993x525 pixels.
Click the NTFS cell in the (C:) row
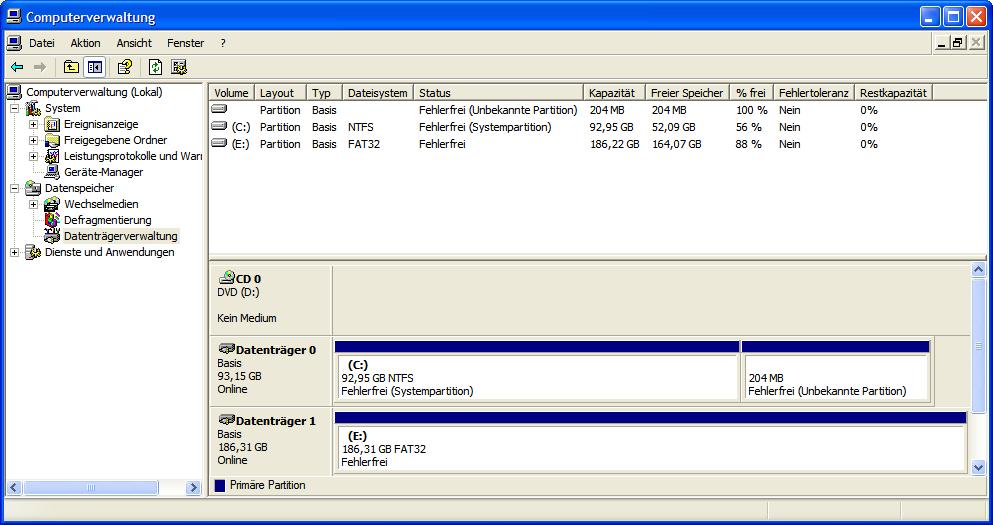pyautogui.click(x=361, y=127)
